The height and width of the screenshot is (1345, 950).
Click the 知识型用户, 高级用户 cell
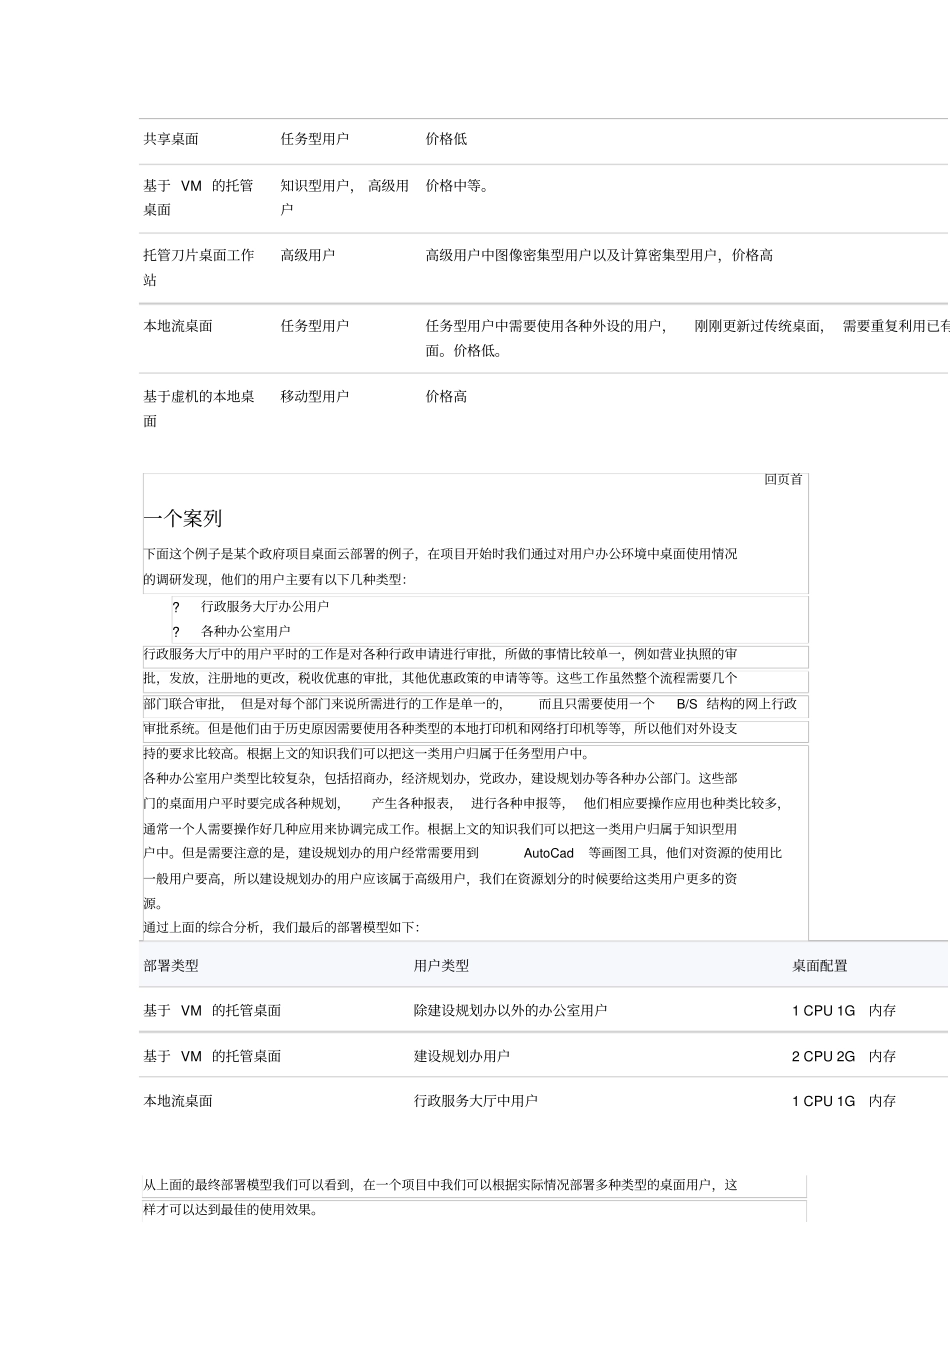(x=345, y=197)
